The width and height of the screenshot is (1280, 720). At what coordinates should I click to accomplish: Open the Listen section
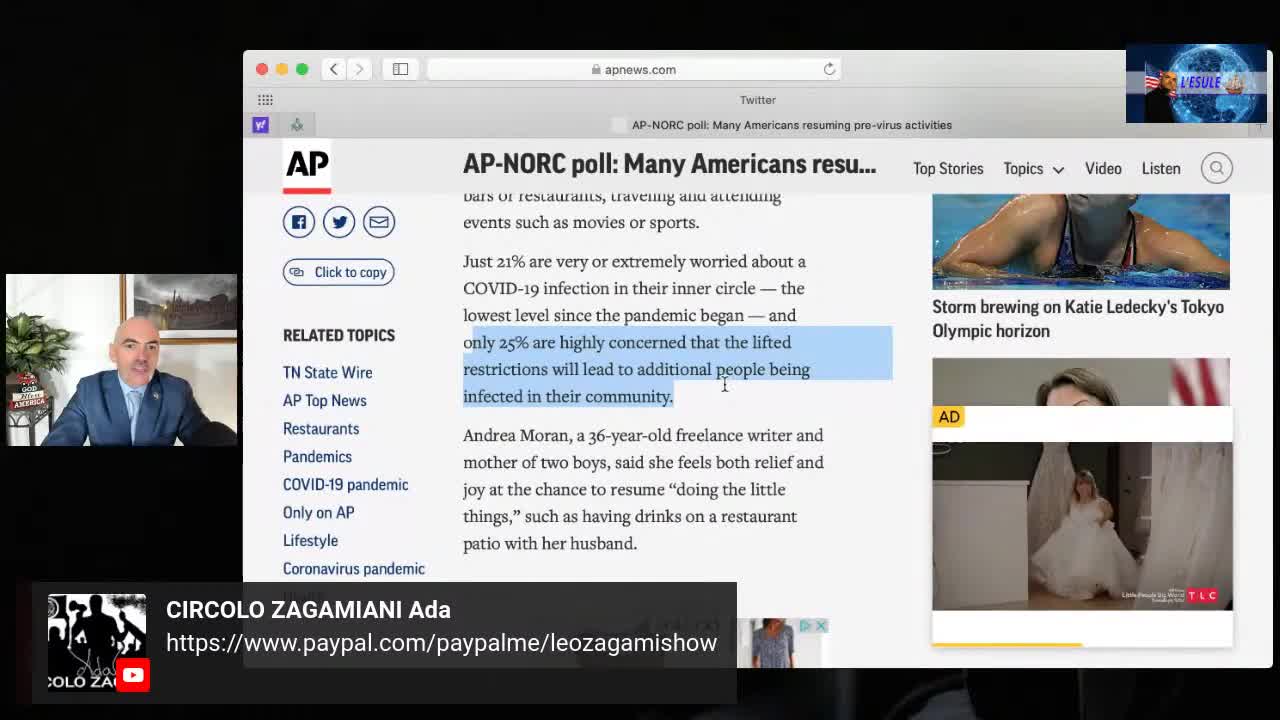pyautogui.click(x=1161, y=168)
